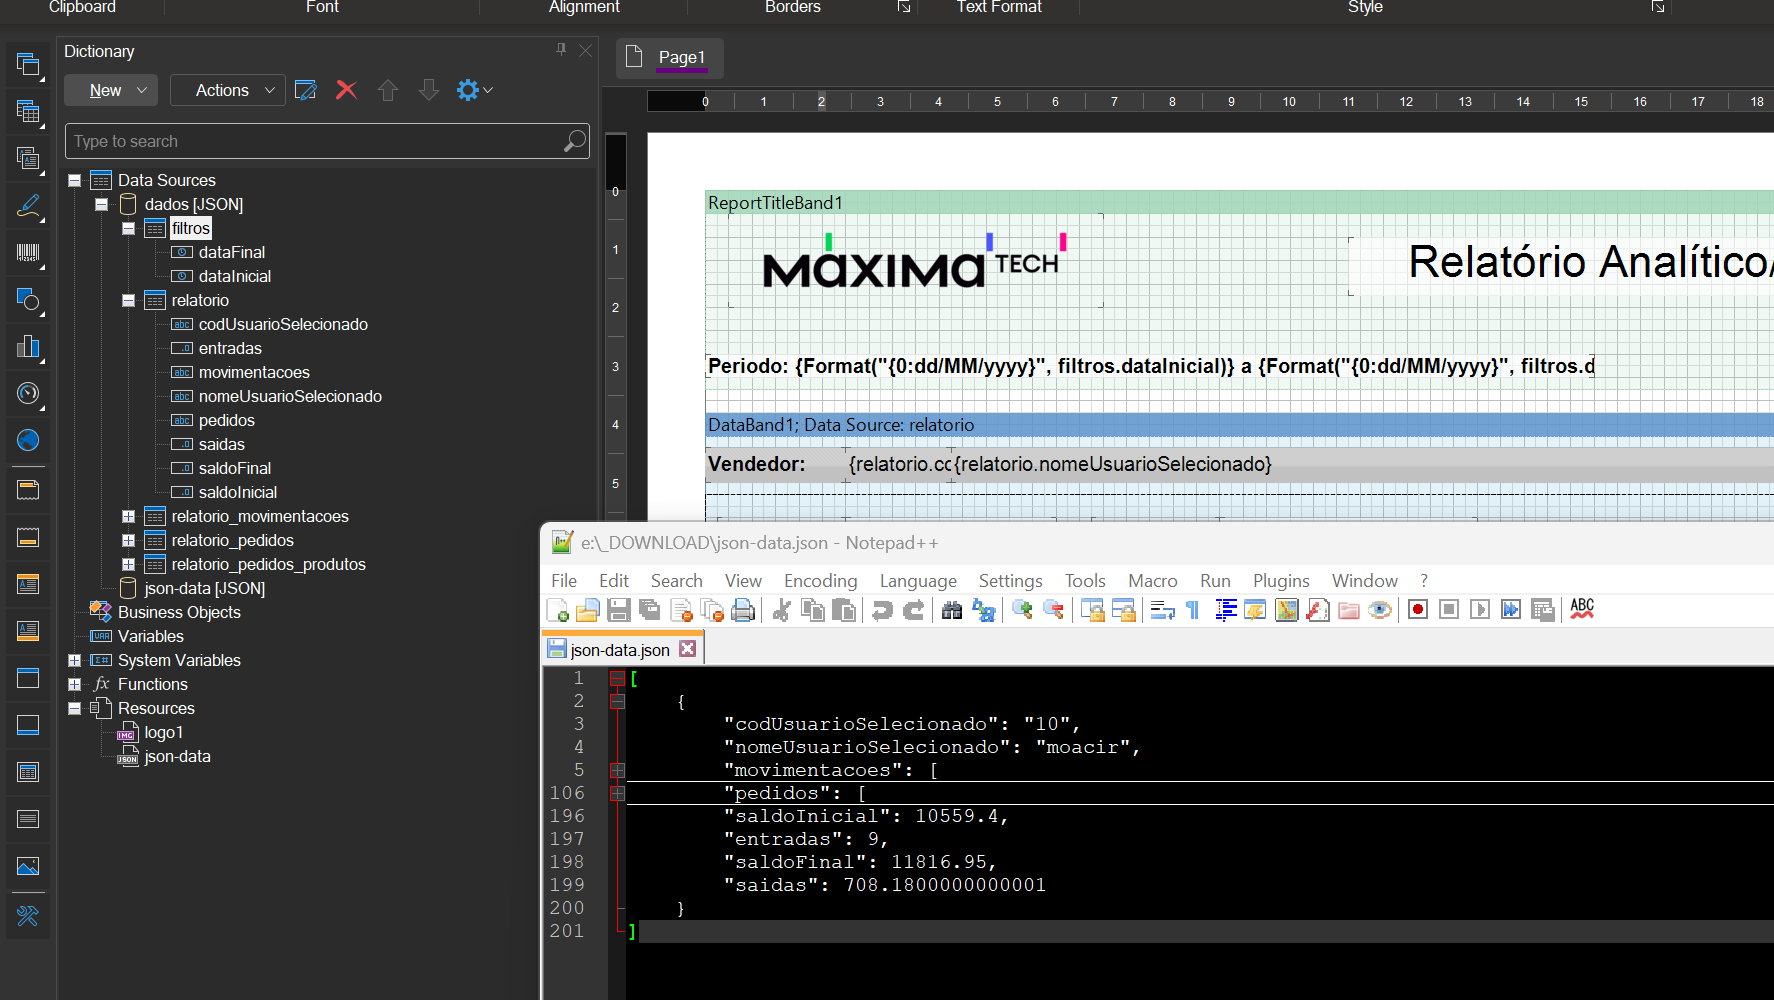Open the tools wrench icon in sidebar
Screen dimensions: 1774x1000
coord(28,915)
